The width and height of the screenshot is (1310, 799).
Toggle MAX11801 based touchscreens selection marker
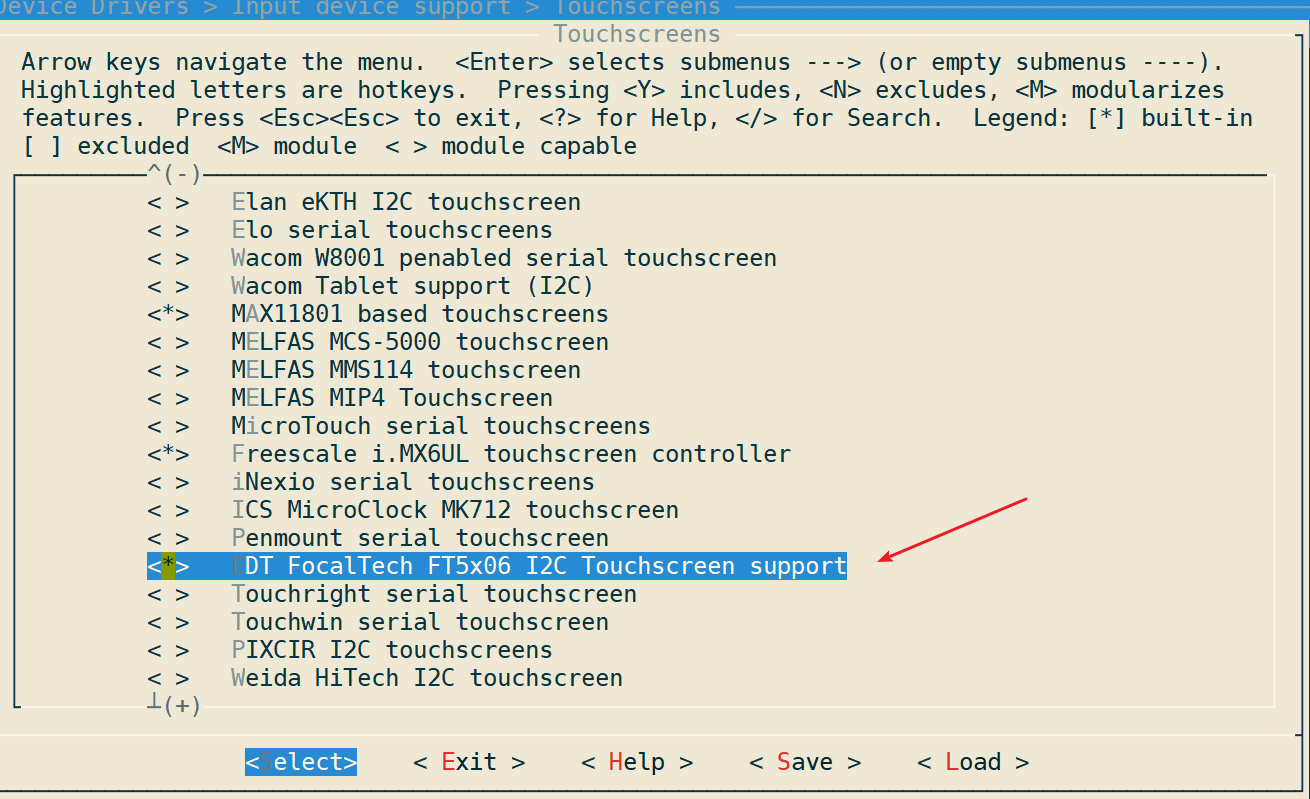click(x=168, y=314)
